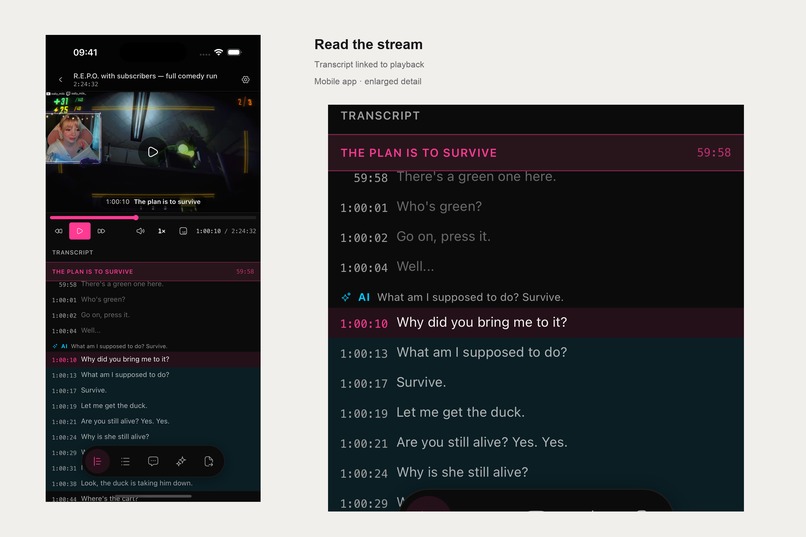The width and height of the screenshot is (806, 537).
Task: Click AI sparkle icon in enlarged summary row
Action: [x=346, y=297]
